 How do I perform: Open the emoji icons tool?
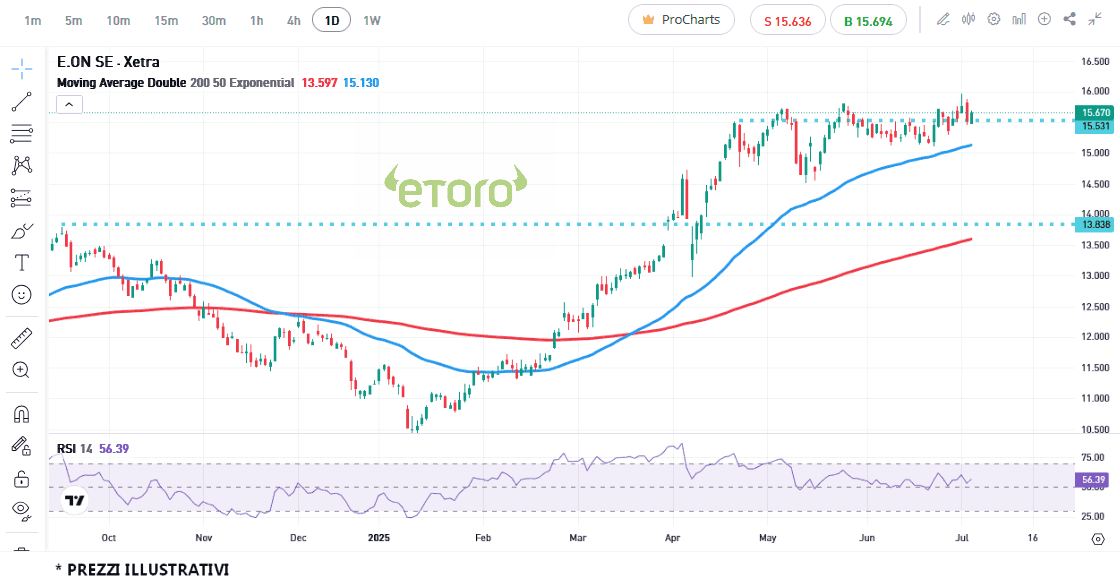21,294
